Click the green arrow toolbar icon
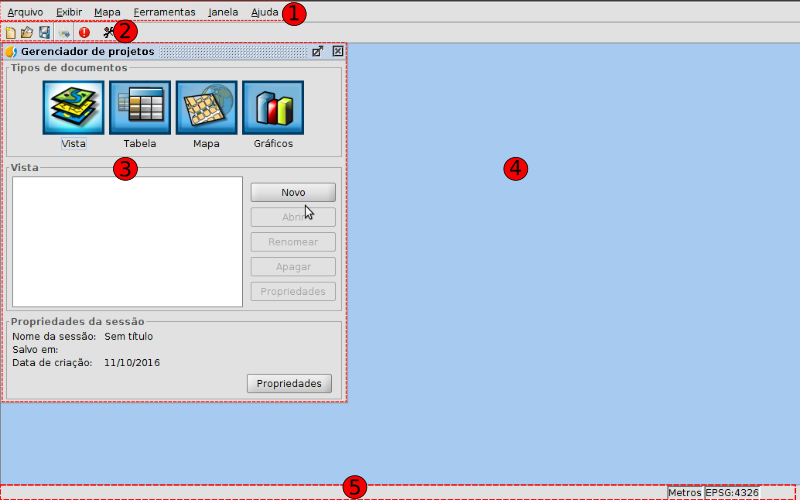 point(64,32)
